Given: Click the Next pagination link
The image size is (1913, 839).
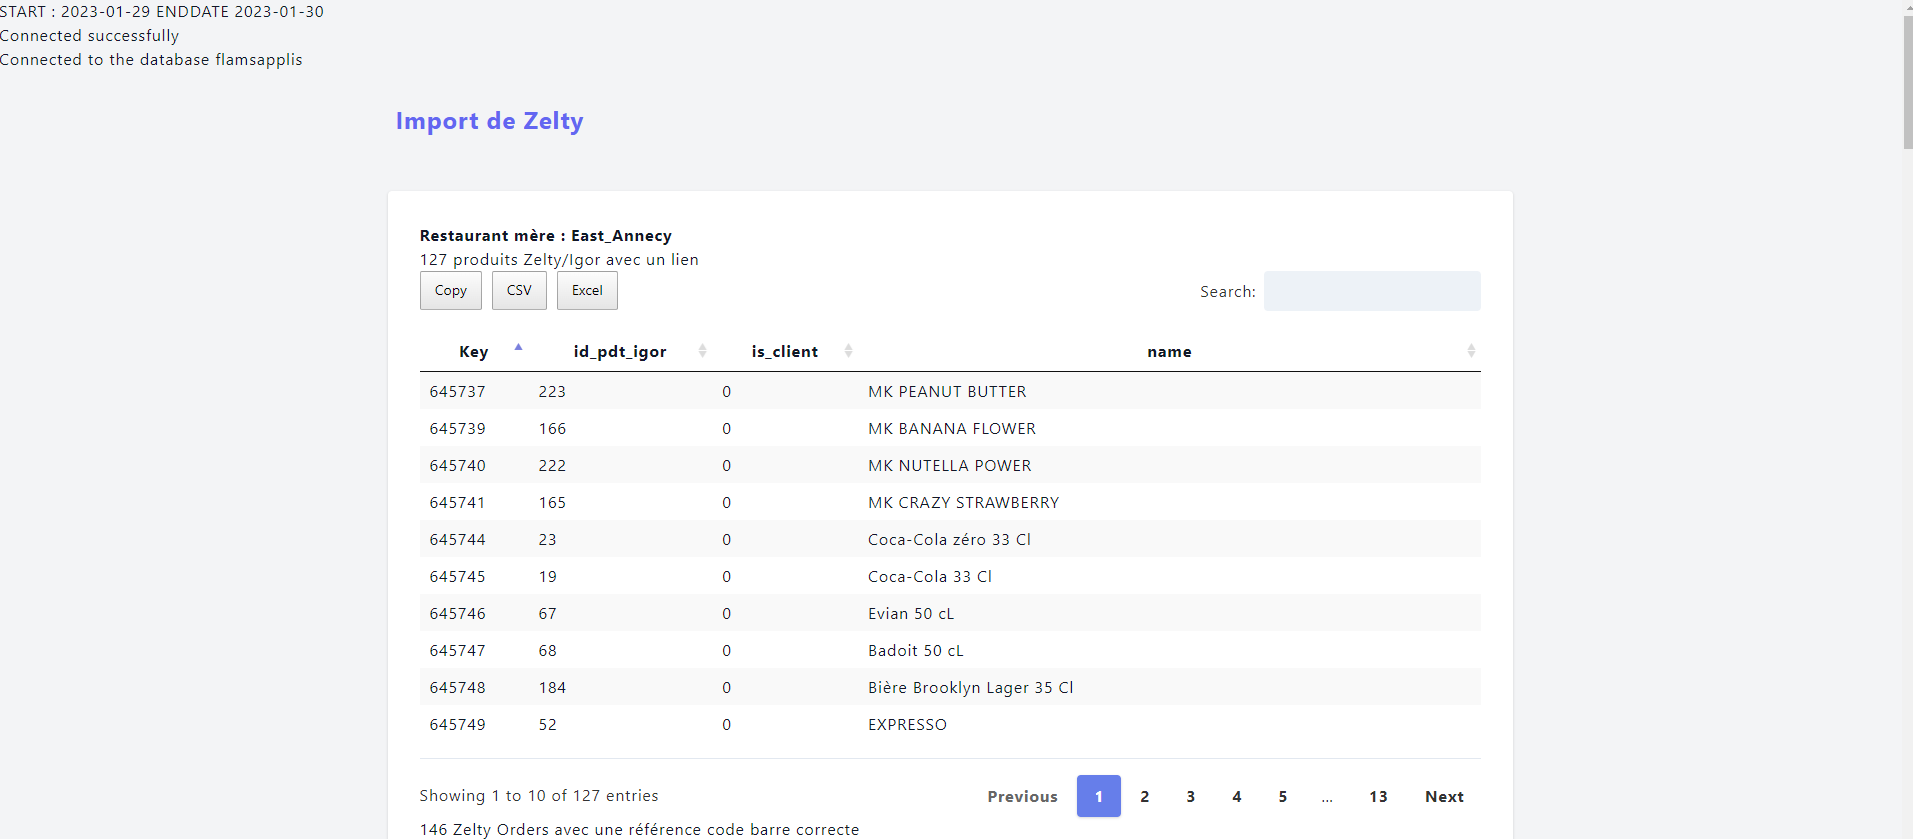Looking at the screenshot, I should pos(1443,797).
